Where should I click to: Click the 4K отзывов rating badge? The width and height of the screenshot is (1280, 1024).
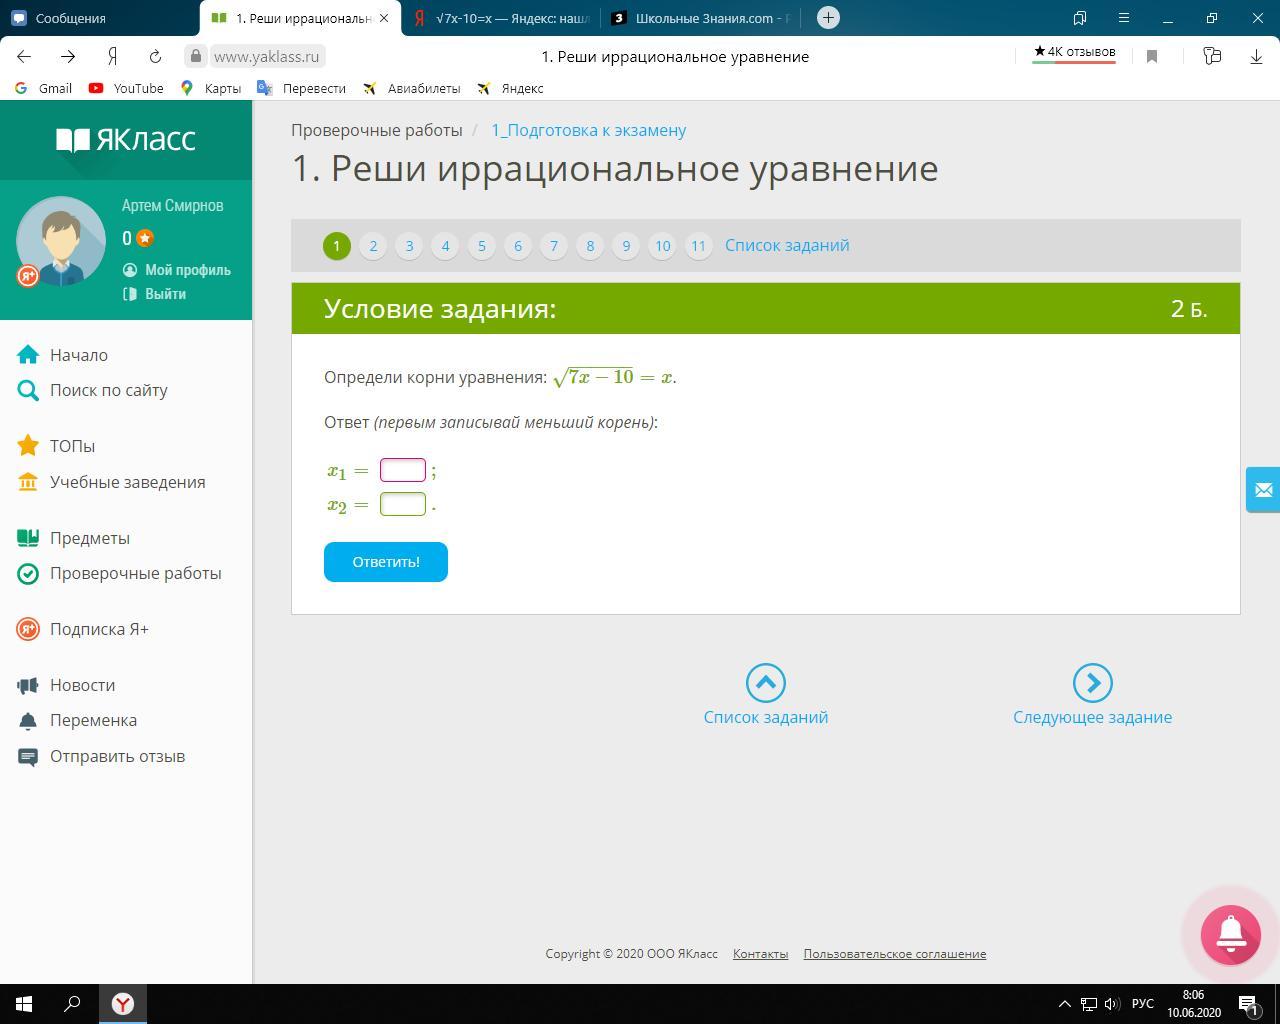tap(1074, 53)
